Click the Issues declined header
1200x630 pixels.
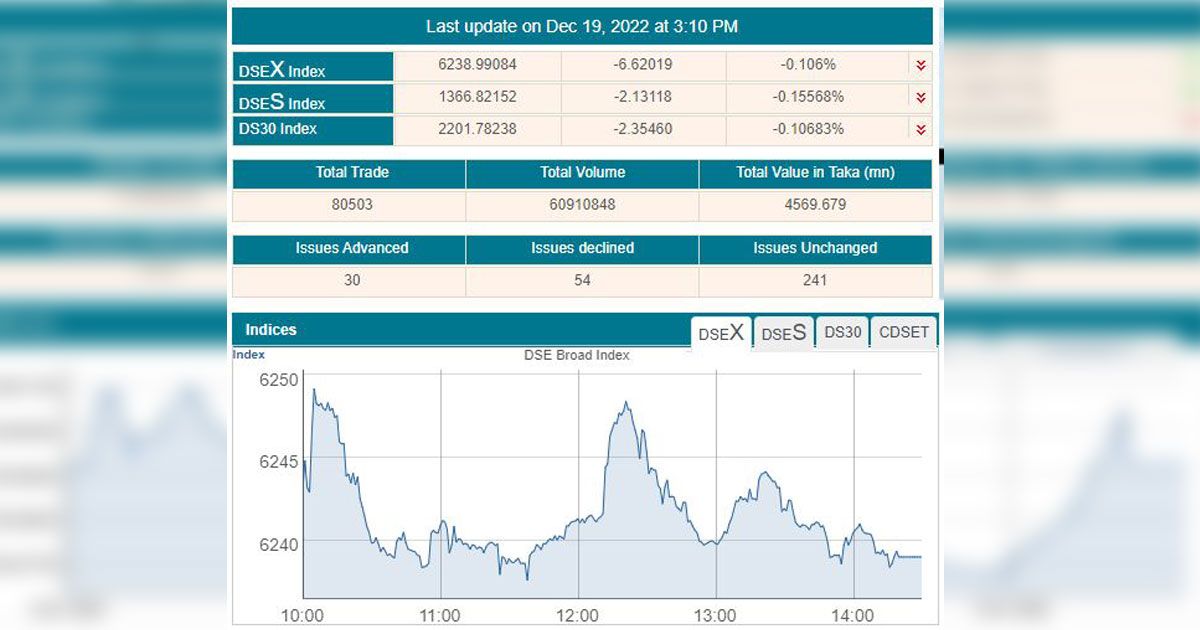pyautogui.click(x=583, y=248)
